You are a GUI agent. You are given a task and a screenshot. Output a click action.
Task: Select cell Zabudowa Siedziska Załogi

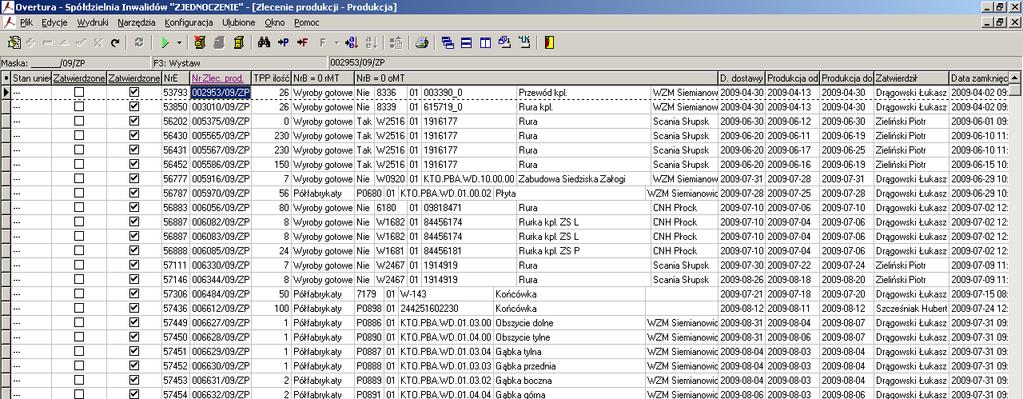click(583, 179)
